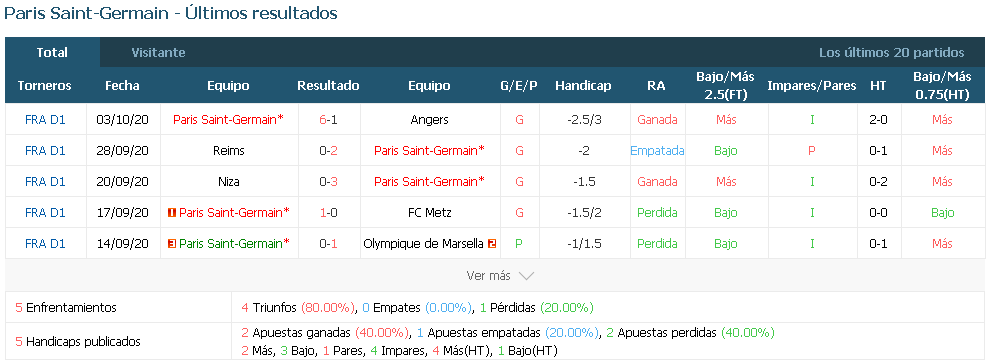Open the FC Metz team link
The width and height of the screenshot is (992, 362).
click(430, 213)
